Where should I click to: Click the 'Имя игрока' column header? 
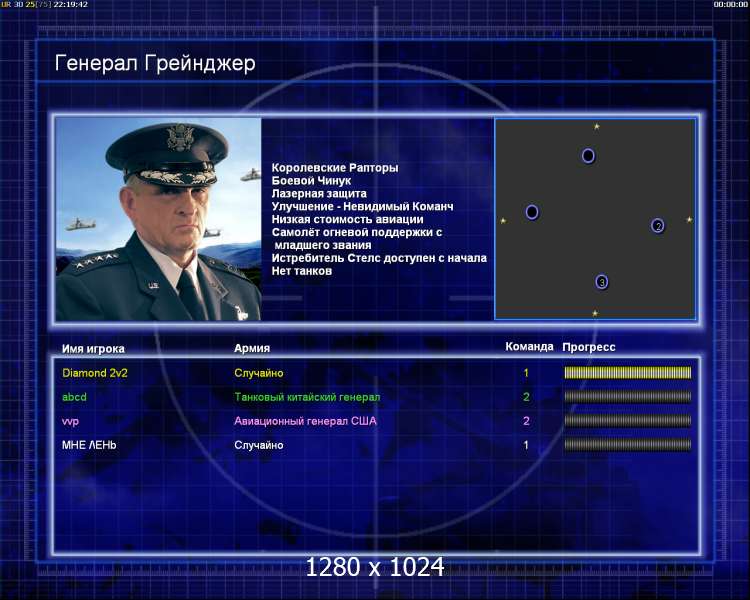point(93,349)
